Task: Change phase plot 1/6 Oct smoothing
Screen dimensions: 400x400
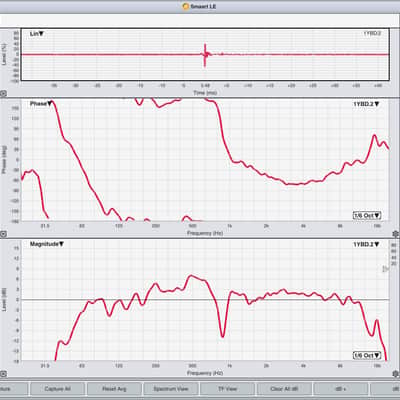Action: tap(367, 215)
